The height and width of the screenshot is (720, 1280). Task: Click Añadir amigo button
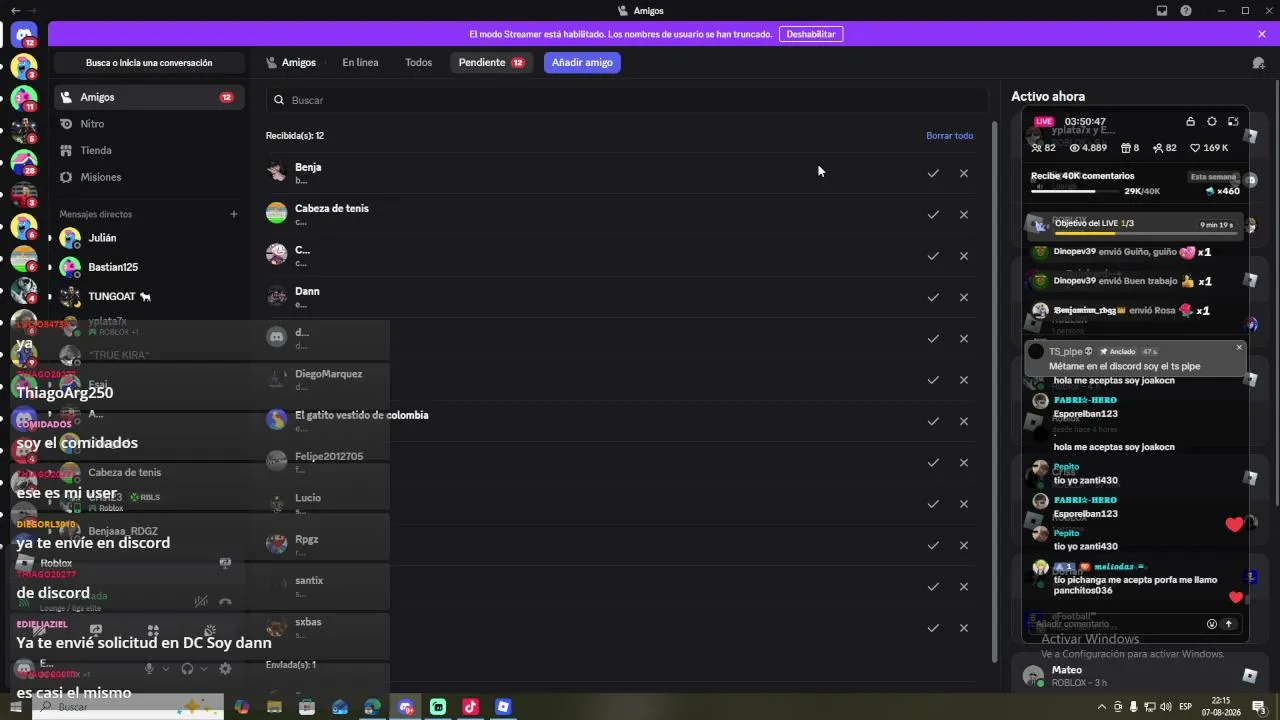pyautogui.click(x=582, y=62)
